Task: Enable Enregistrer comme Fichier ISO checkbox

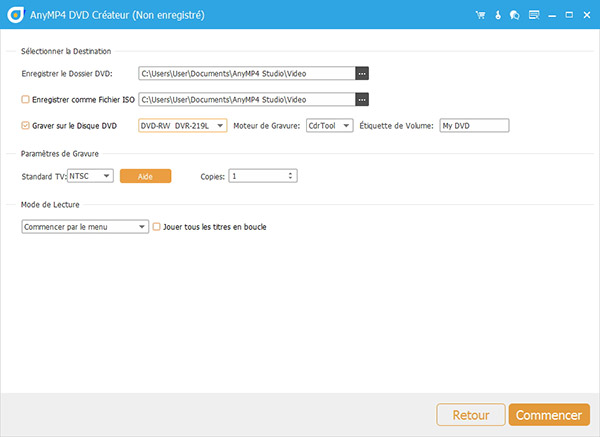Action: (x=25, y=99)
